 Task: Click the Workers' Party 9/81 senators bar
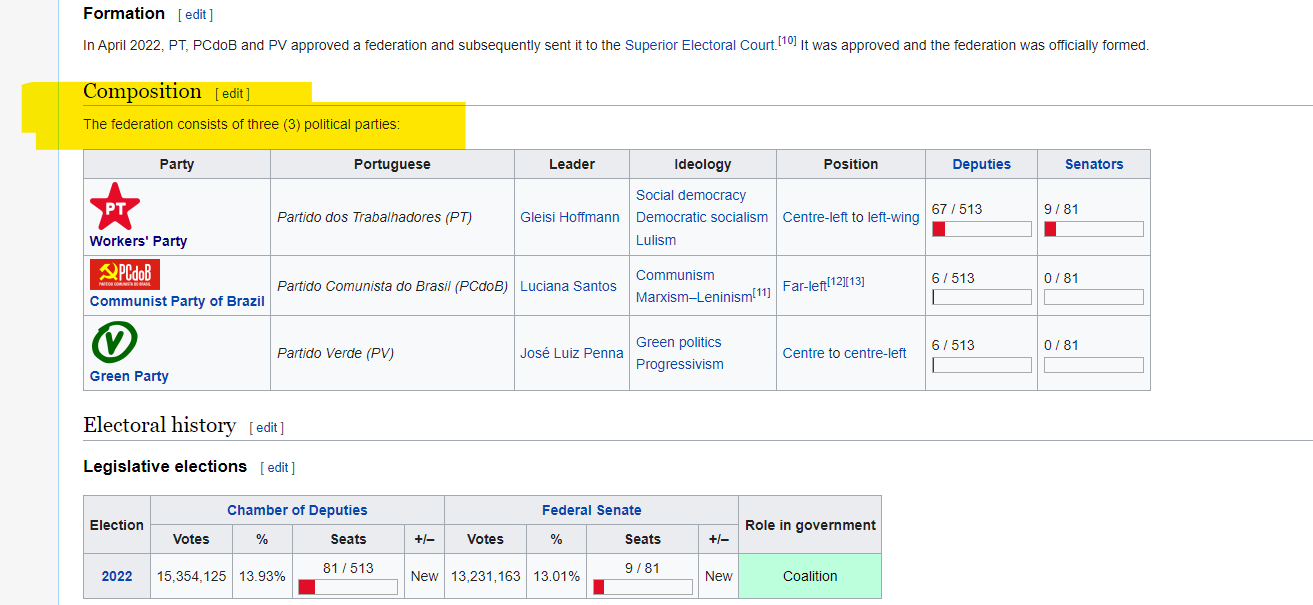coord(1094,229)
